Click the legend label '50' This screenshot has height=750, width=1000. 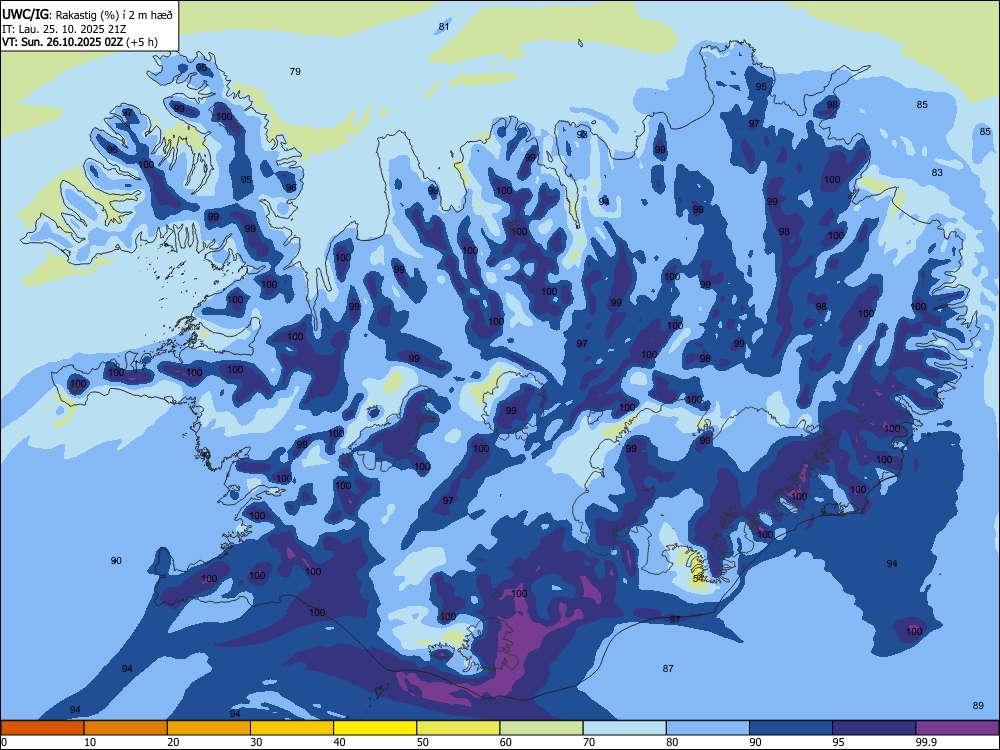pos(422,742)
